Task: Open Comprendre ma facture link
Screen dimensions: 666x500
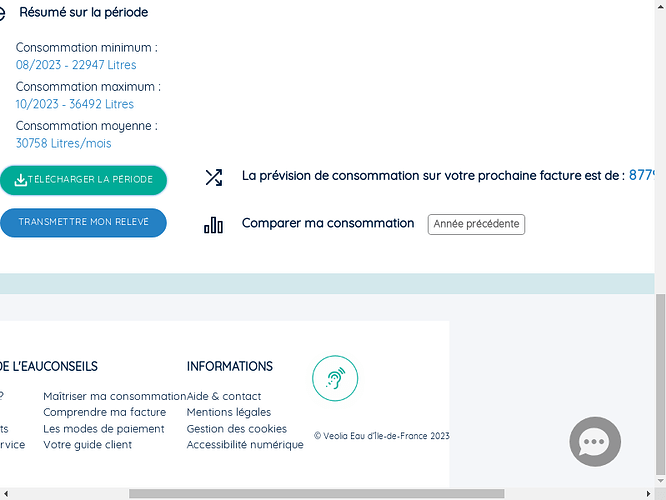Action: coord(104,412)
